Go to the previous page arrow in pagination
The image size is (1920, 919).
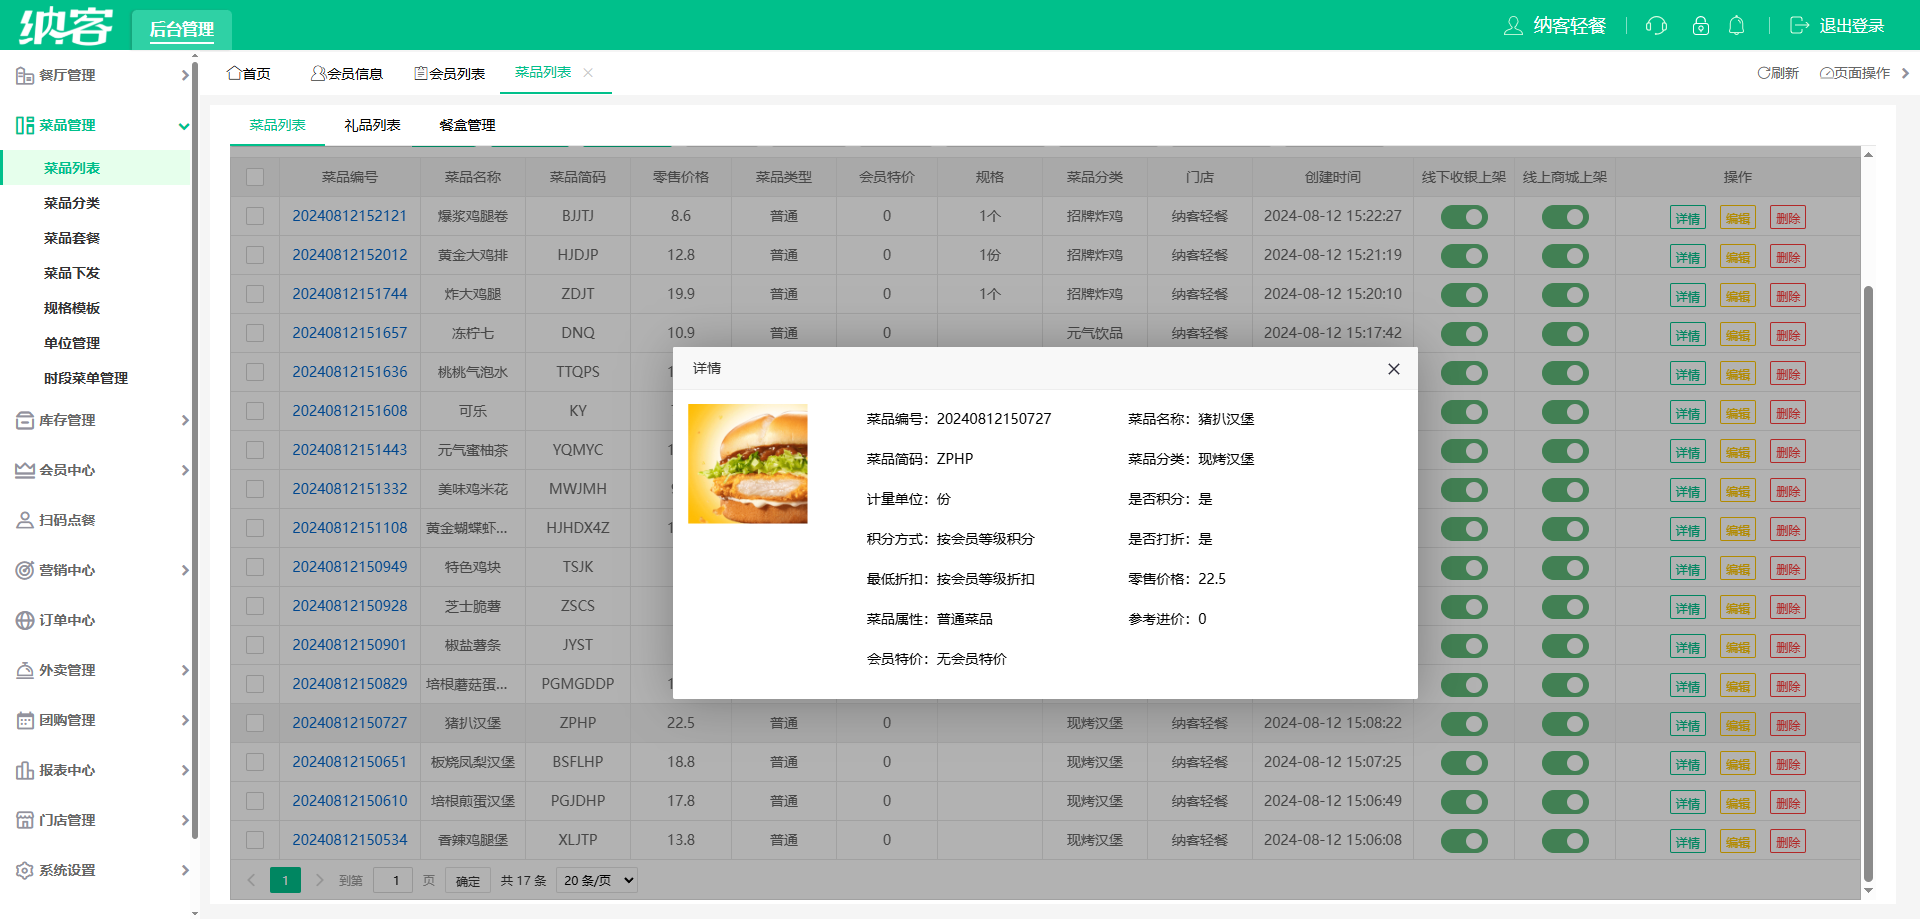[251, 880]
